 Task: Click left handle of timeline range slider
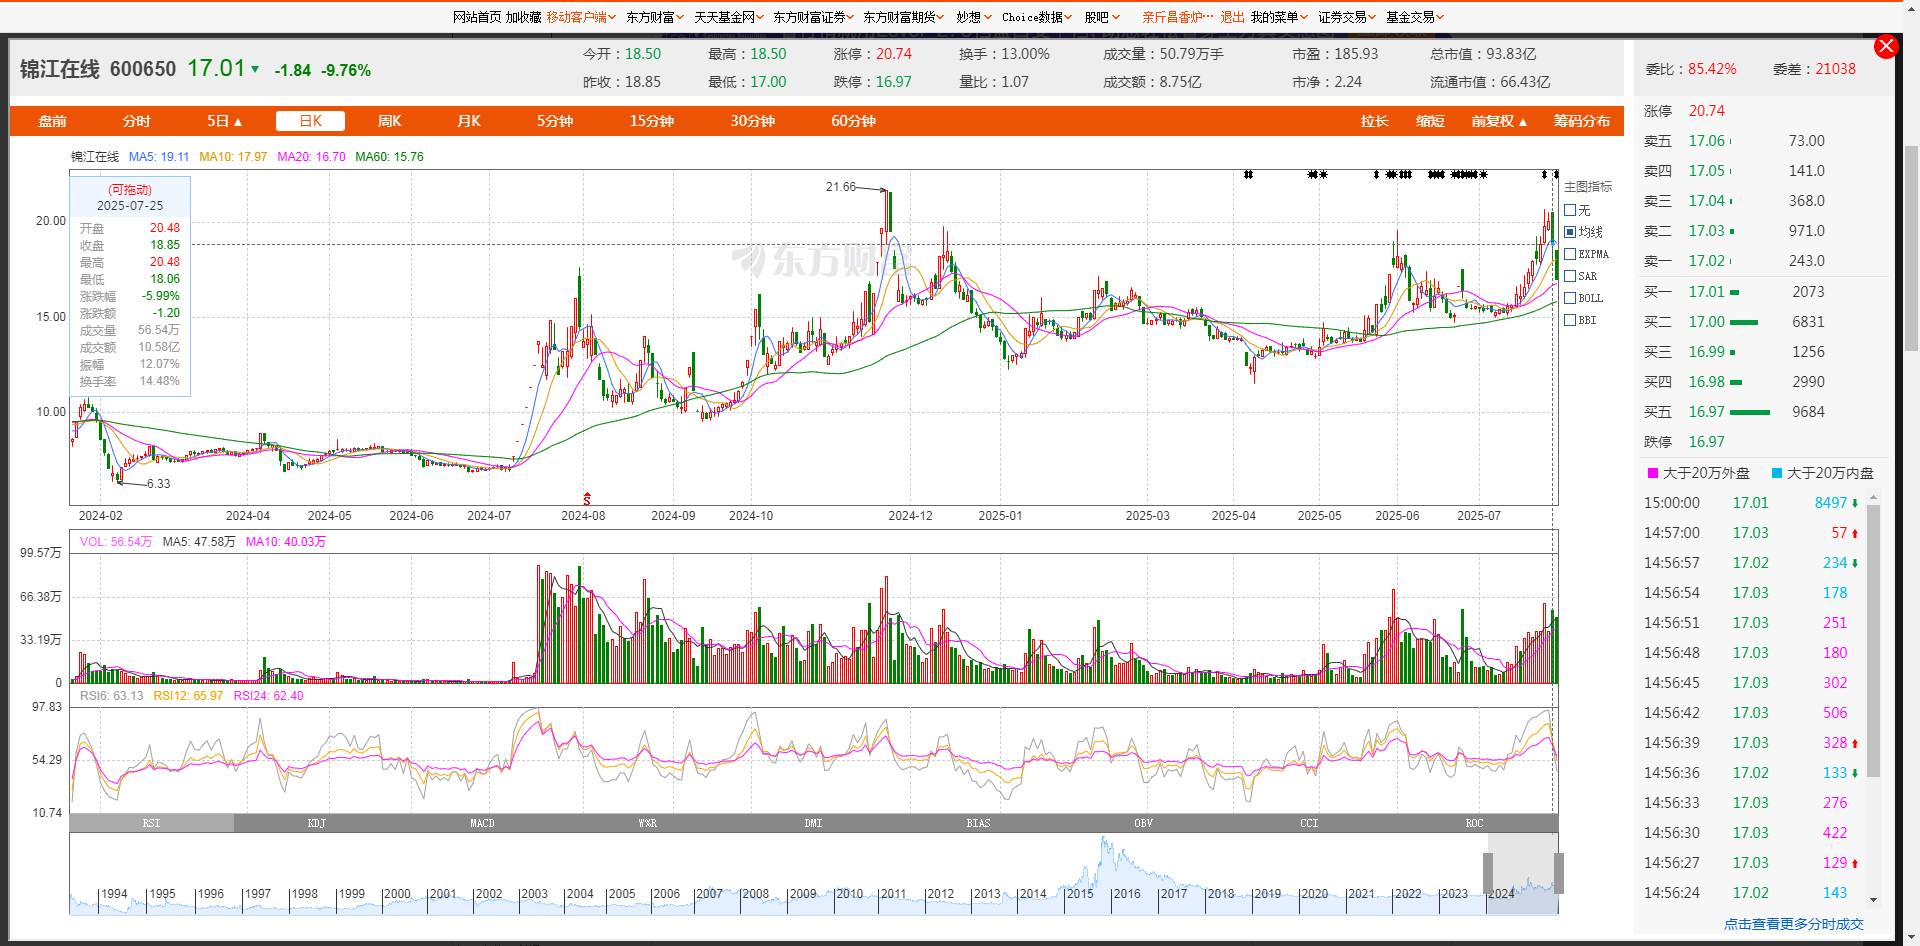pyautogui.click(x=1488, y=873)
